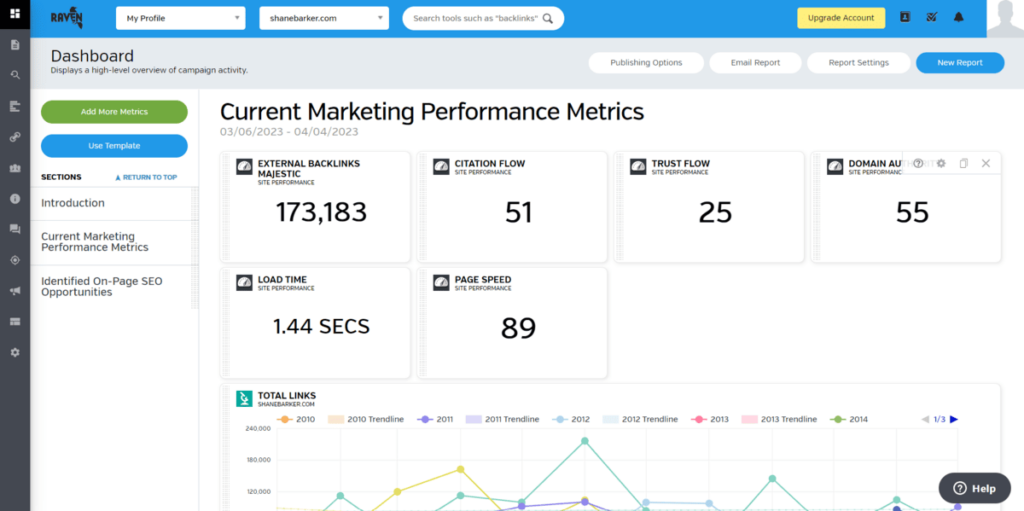This screenshot has width=1024, height=511.
Task: Click the gauge icon on Citation Flow widget
Action: 441,166
